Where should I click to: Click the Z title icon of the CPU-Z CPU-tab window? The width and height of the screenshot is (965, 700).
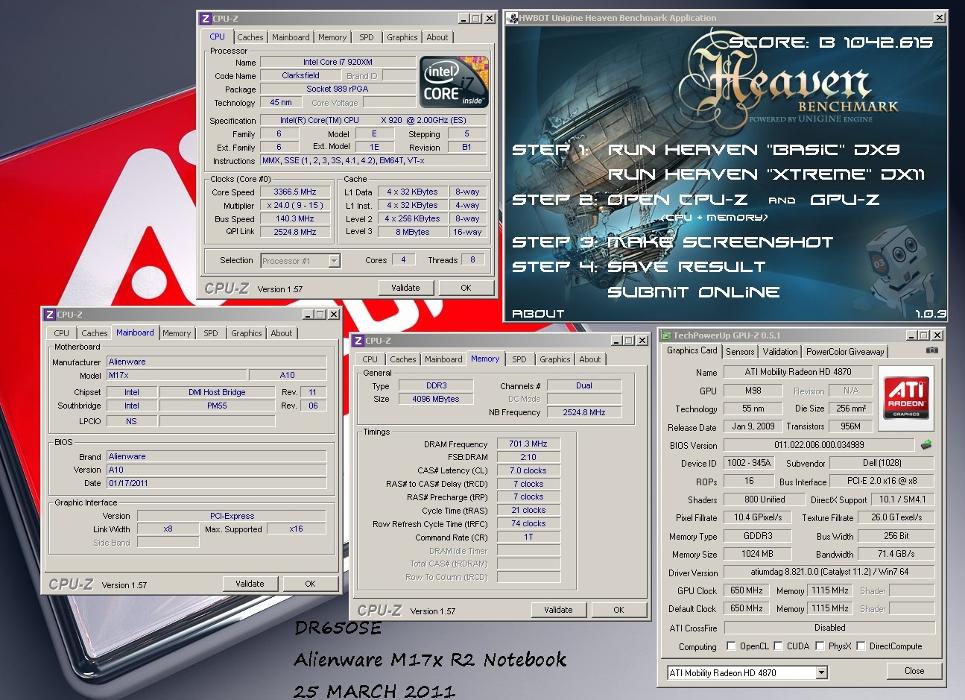tap(206, 18)
